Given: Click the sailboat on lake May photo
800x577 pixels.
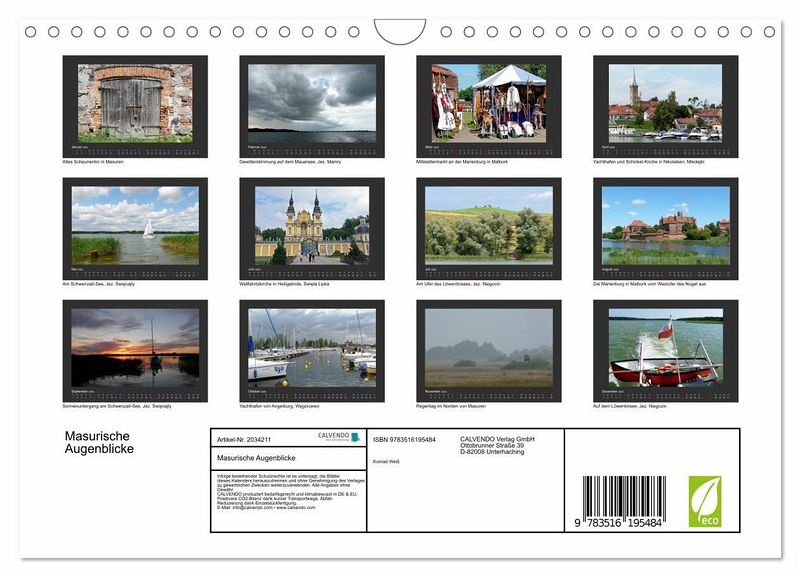Looking at the screenshot, I should [135, 229].
